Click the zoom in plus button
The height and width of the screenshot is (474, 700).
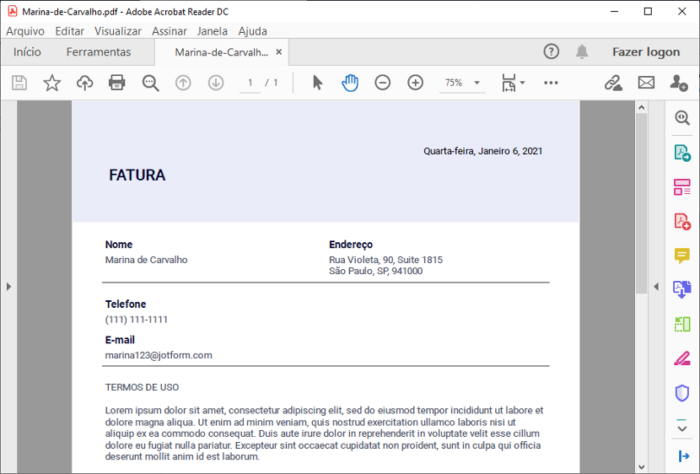(415, 83)
